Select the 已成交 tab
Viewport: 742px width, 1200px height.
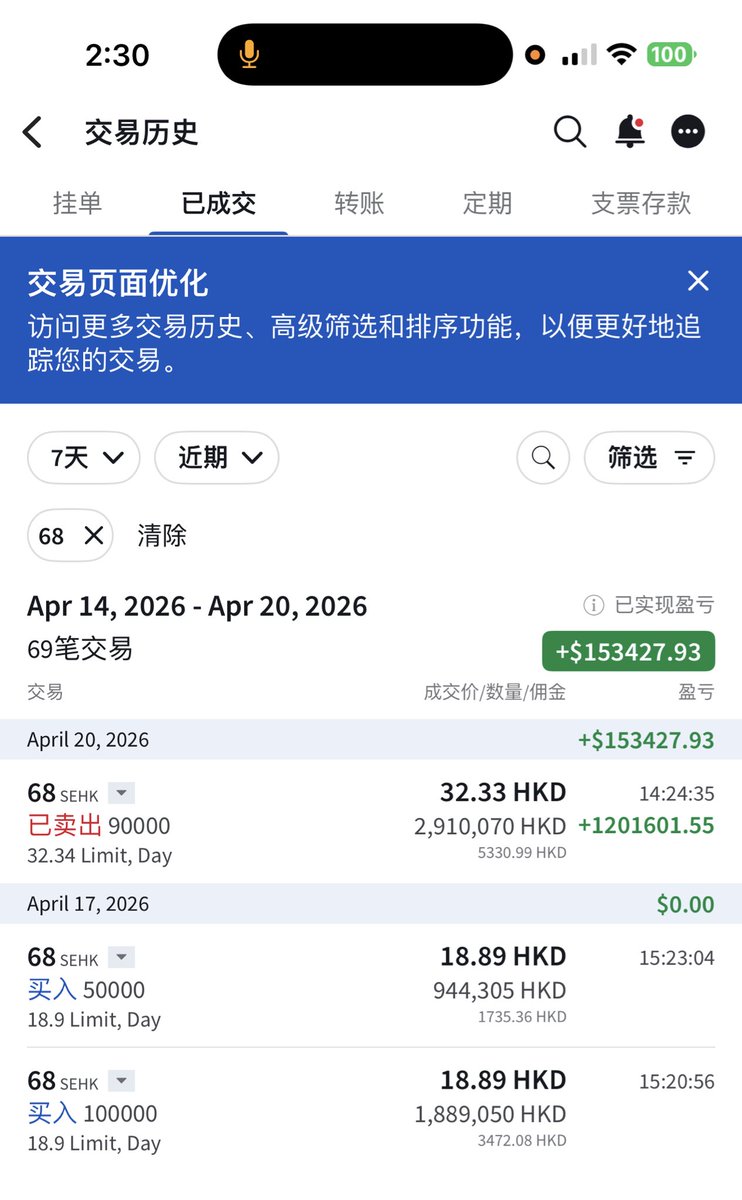219,203
